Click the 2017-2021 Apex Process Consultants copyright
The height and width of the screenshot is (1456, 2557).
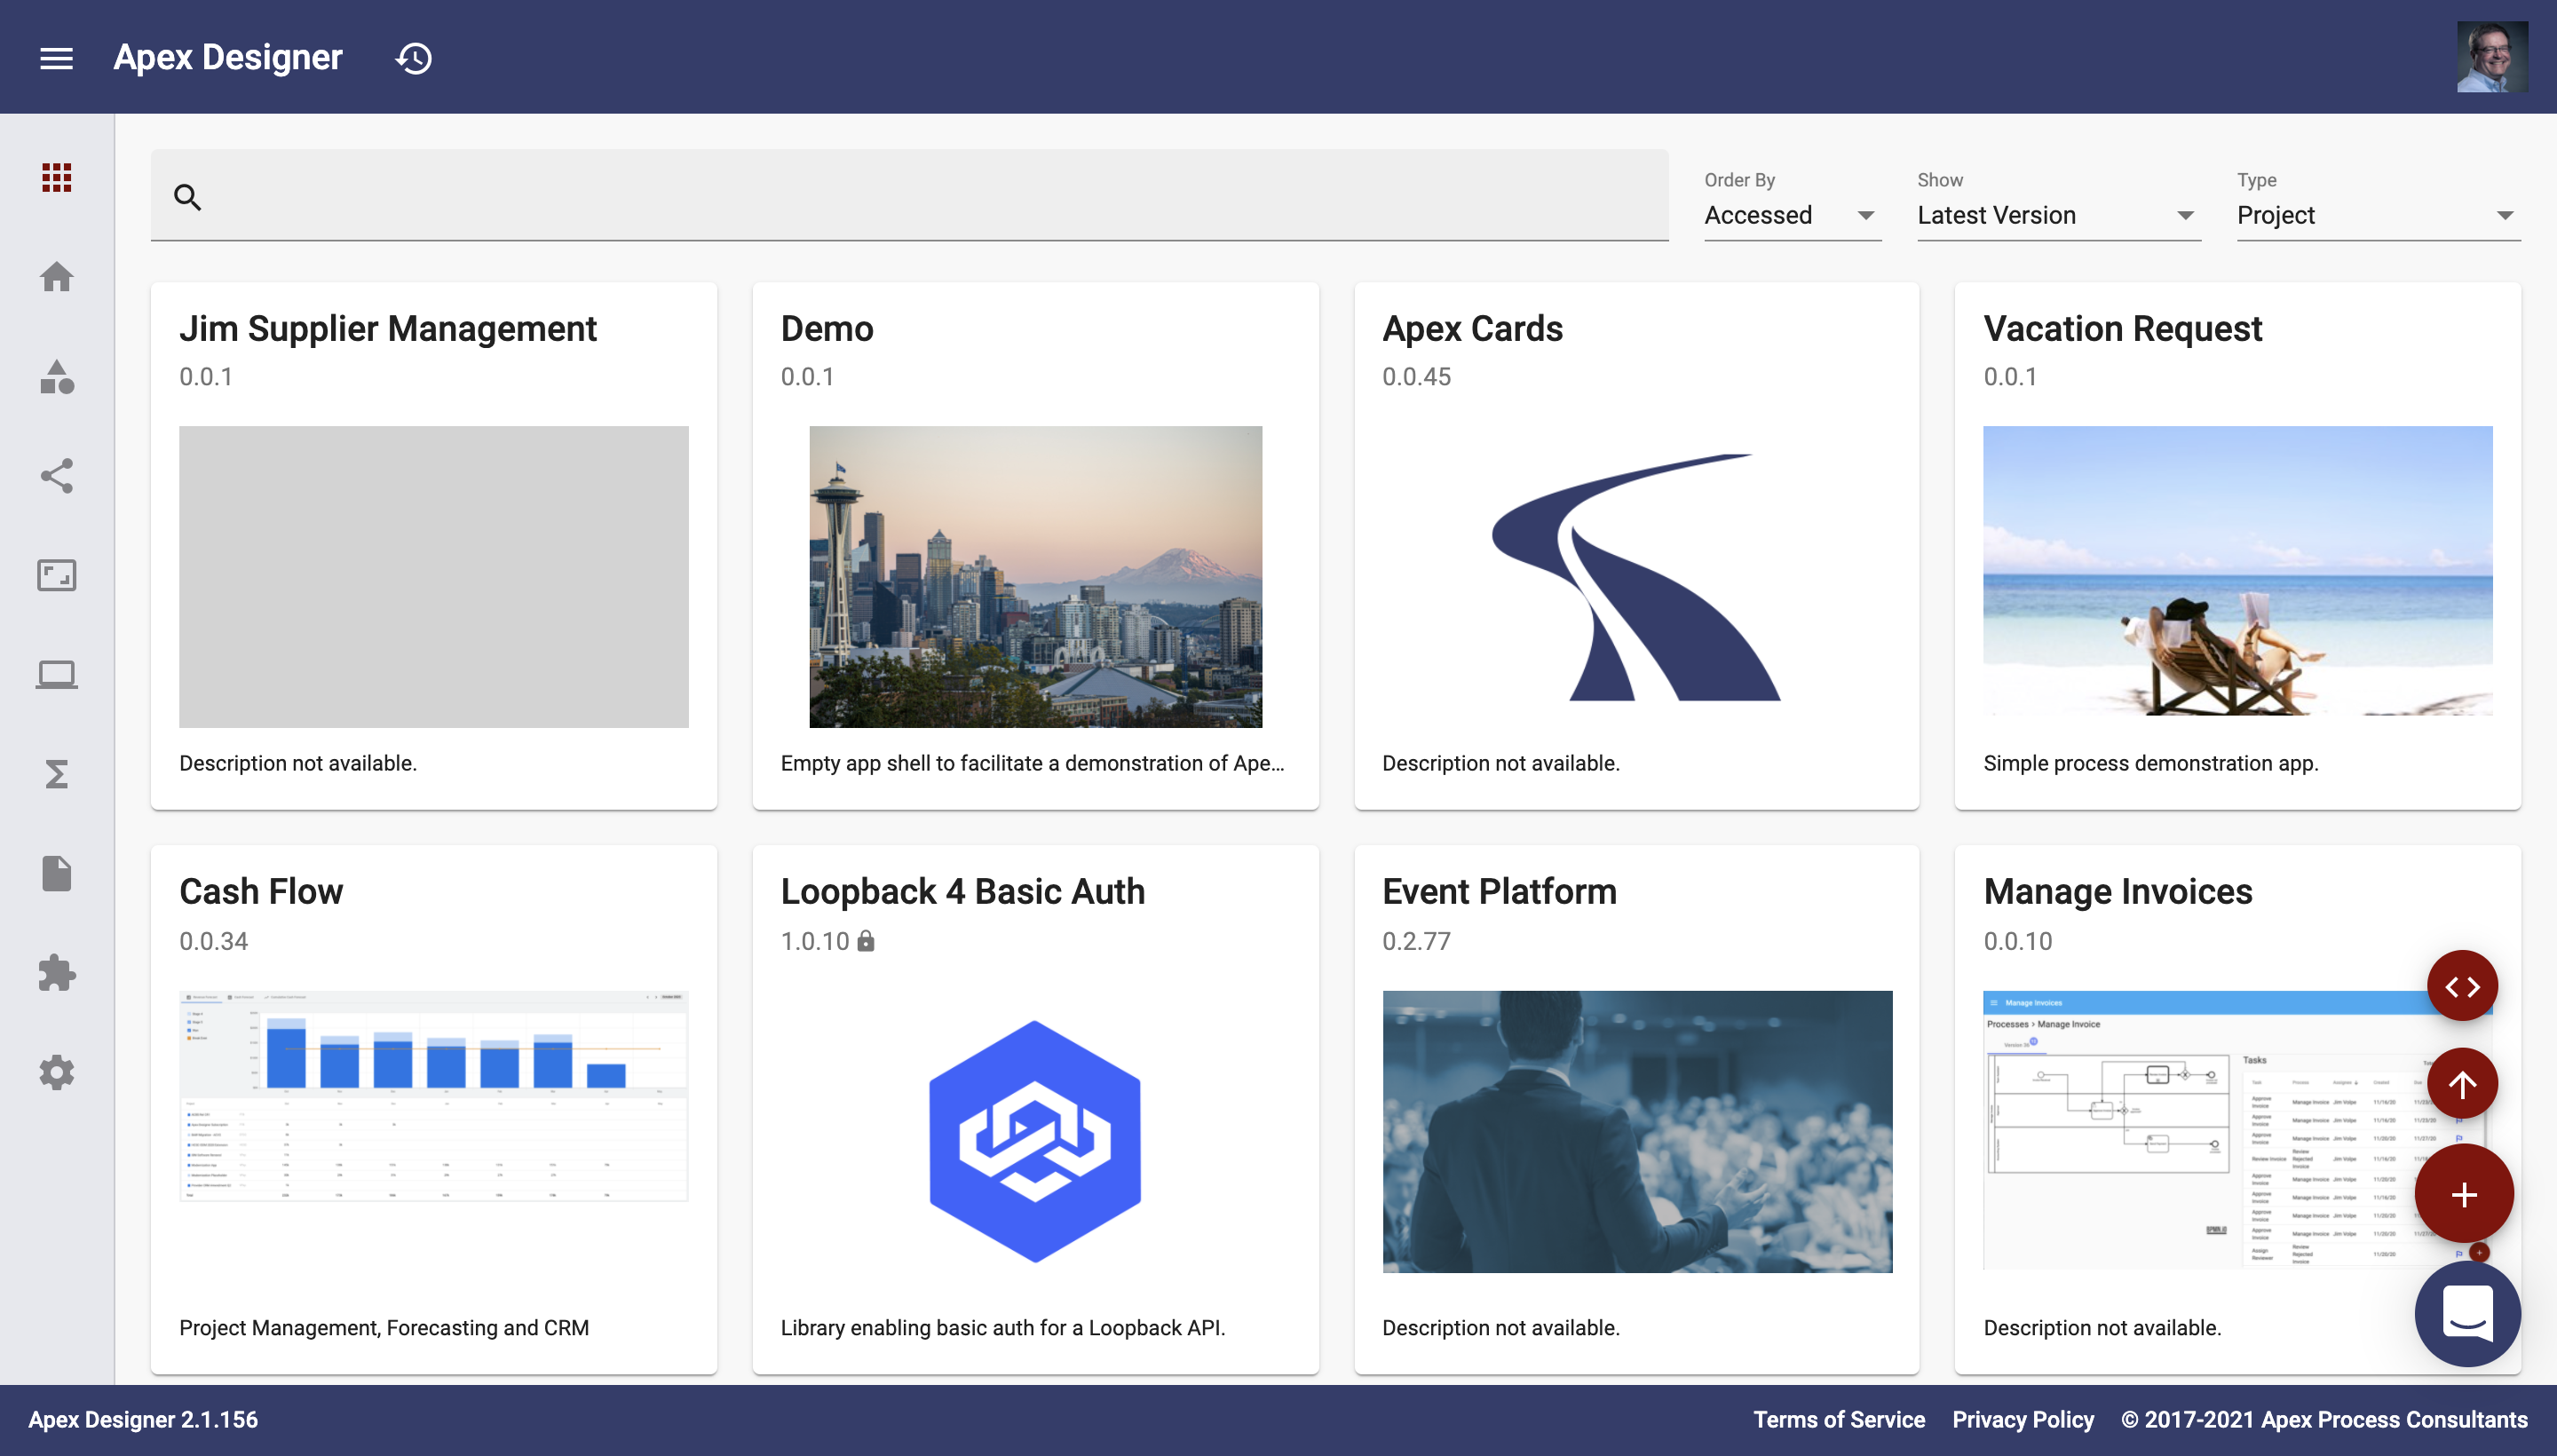(2324, 1419)
